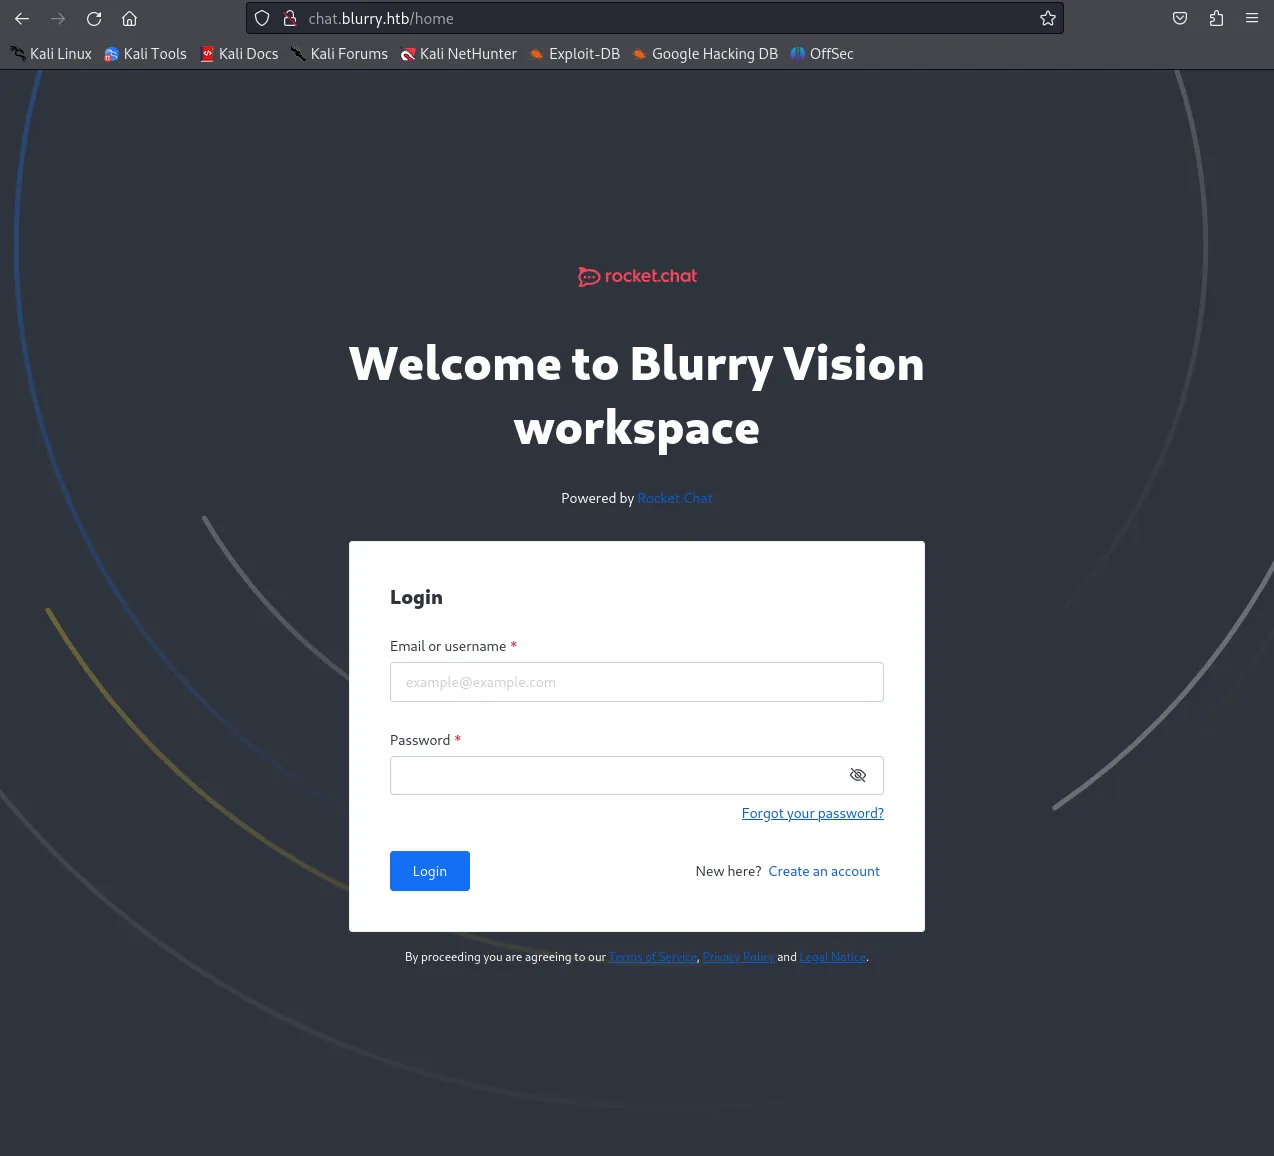This screenshot has width=1274, height=1156.
Task: Open Forgot your password link
Action: [813, 813]
